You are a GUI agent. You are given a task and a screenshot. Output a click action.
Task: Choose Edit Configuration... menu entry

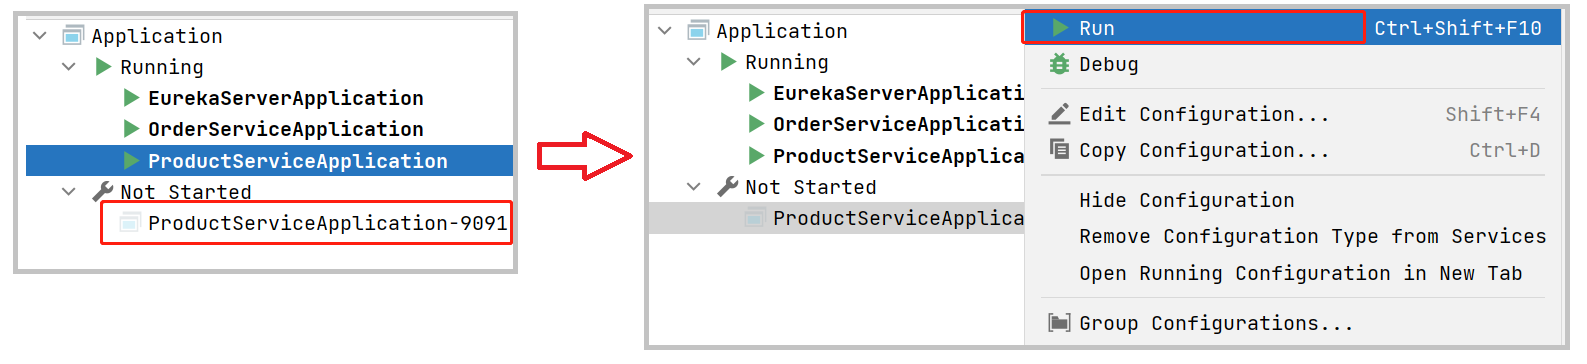[x=1292, y=114]
